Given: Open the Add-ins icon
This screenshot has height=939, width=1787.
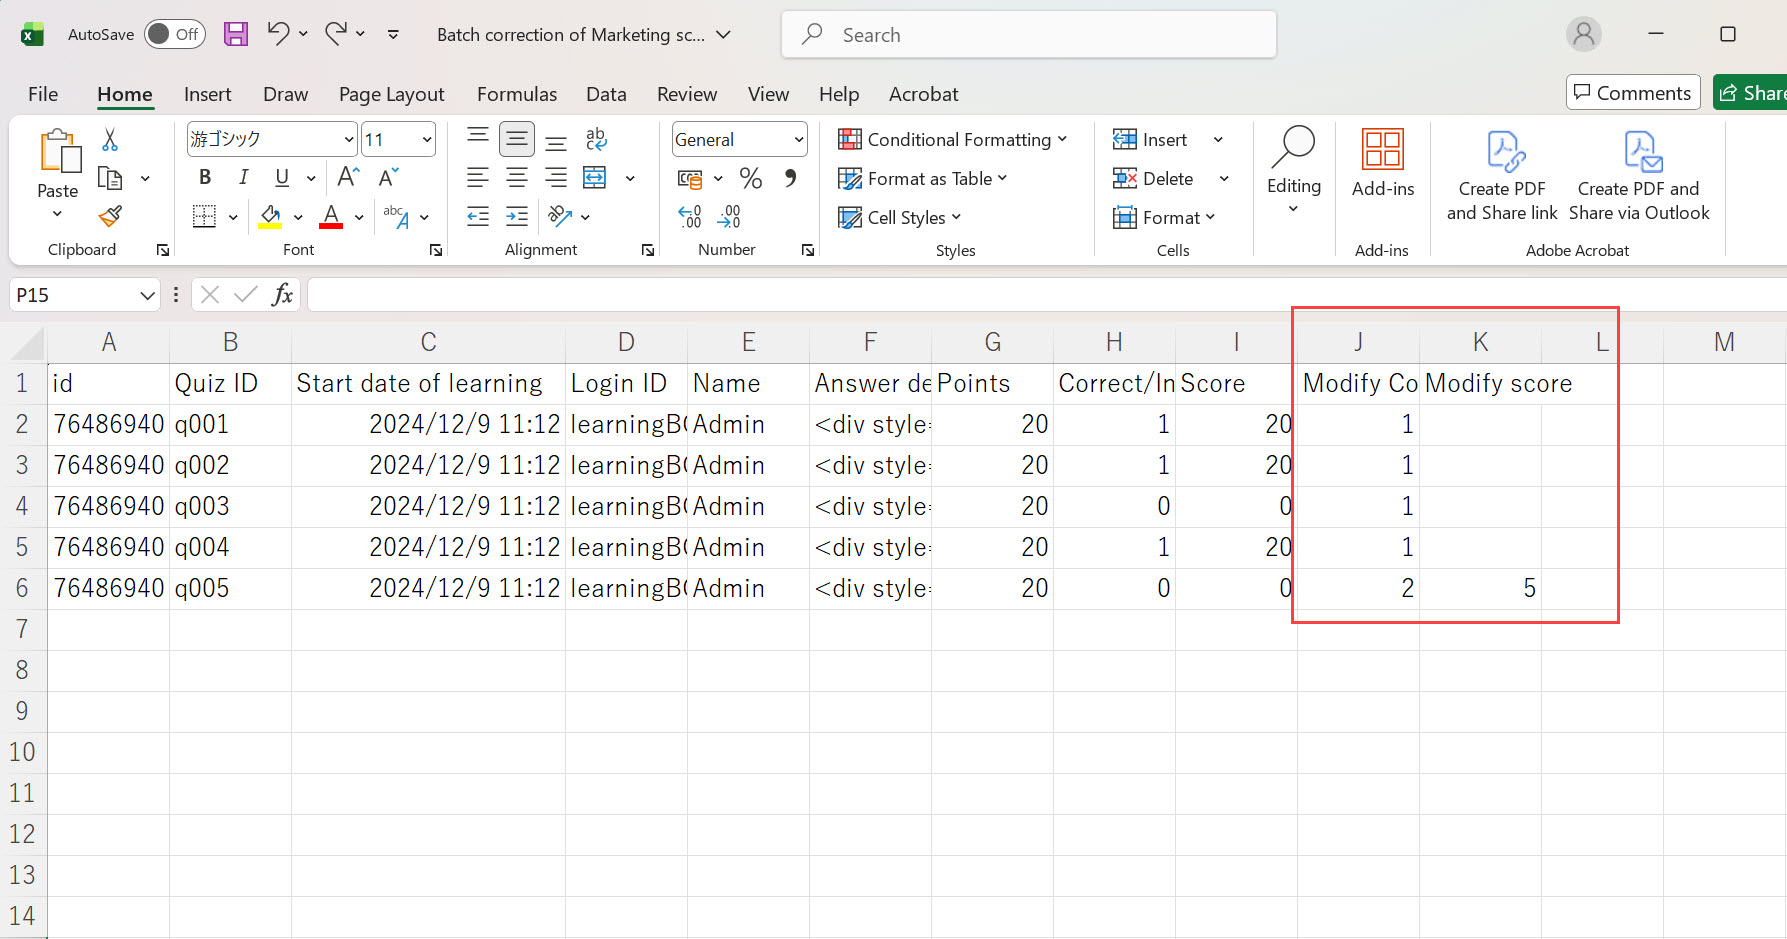Looking at the screenshot, I should [x=1382, y=162].
